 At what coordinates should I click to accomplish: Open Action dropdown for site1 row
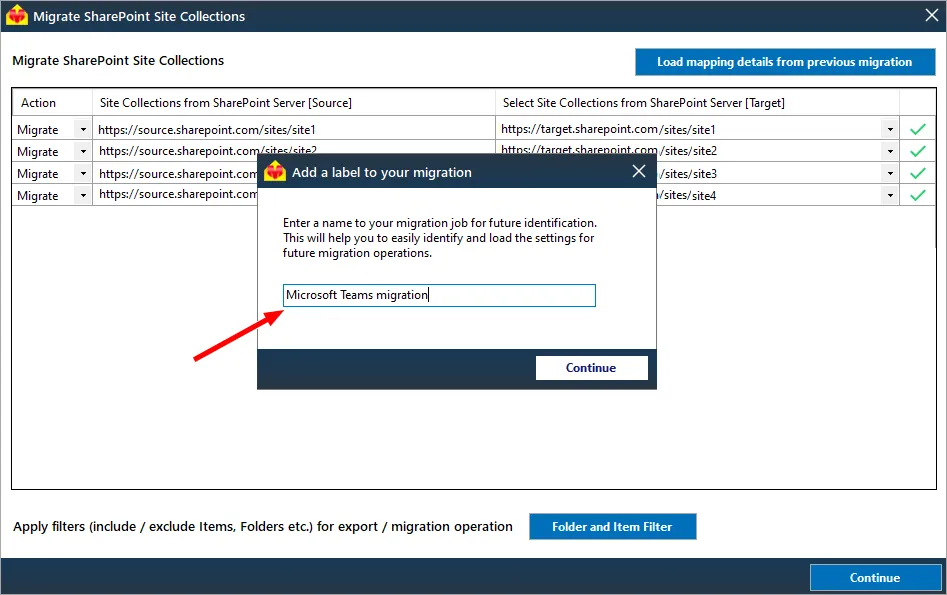pyautogui.click(x=83, y=129)
